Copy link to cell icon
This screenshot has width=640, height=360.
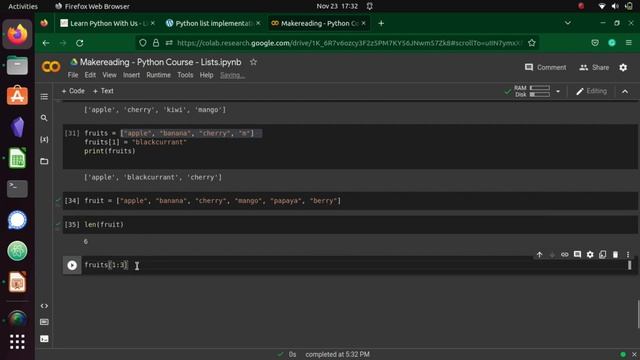coord(564,255)
